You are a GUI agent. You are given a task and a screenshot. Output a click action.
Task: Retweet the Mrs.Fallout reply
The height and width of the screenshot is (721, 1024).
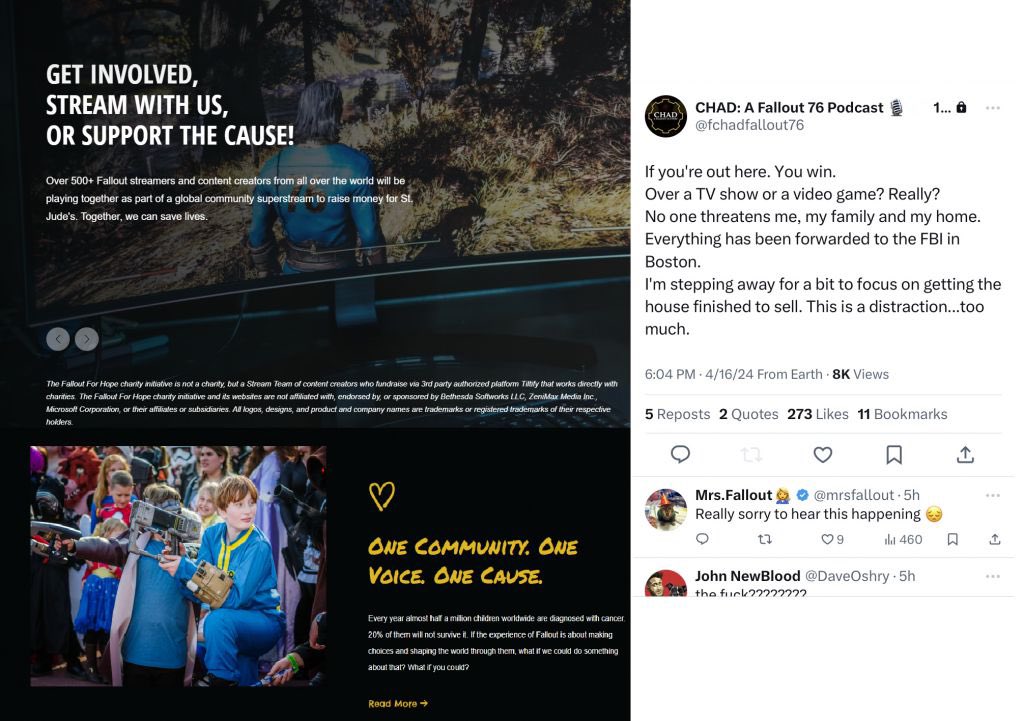point(764,539)
